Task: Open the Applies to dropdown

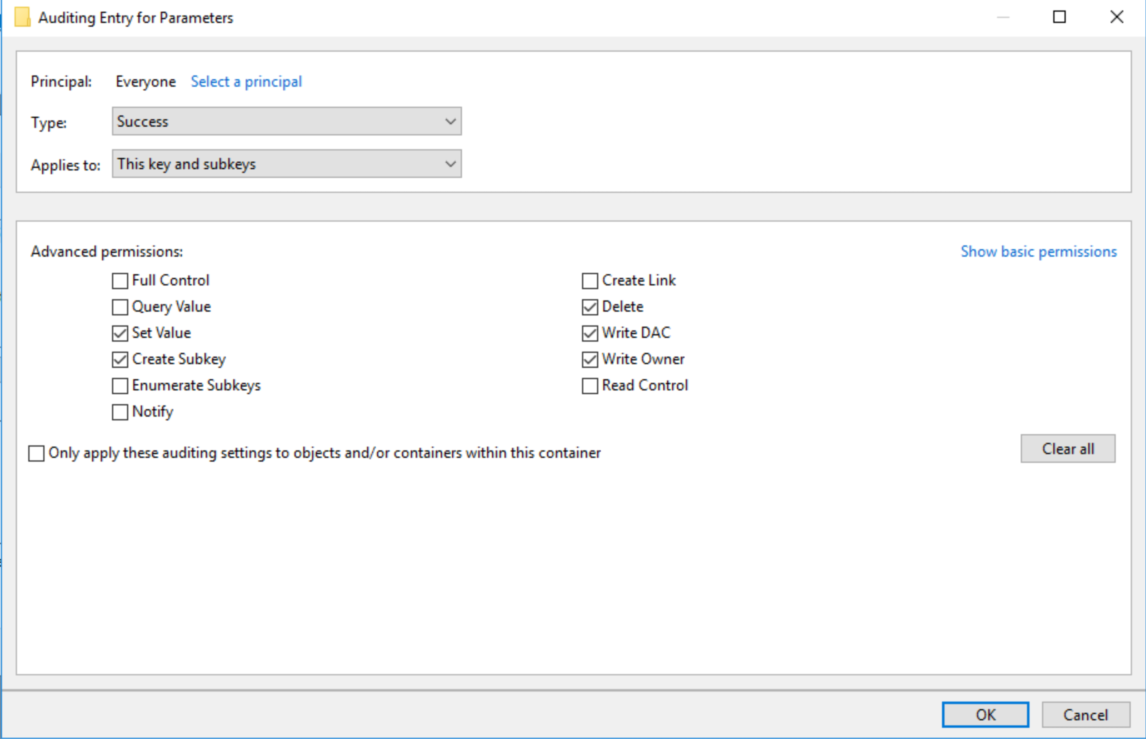Action: tap(286, 163)
